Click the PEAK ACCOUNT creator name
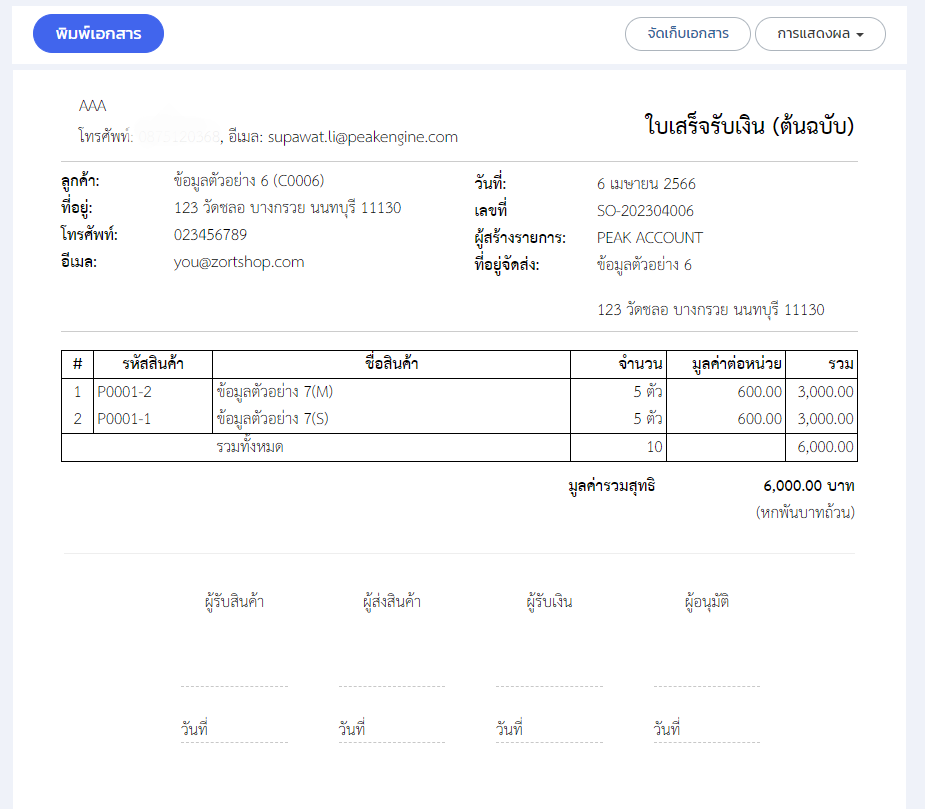925x809 pixels. (649, 238)
